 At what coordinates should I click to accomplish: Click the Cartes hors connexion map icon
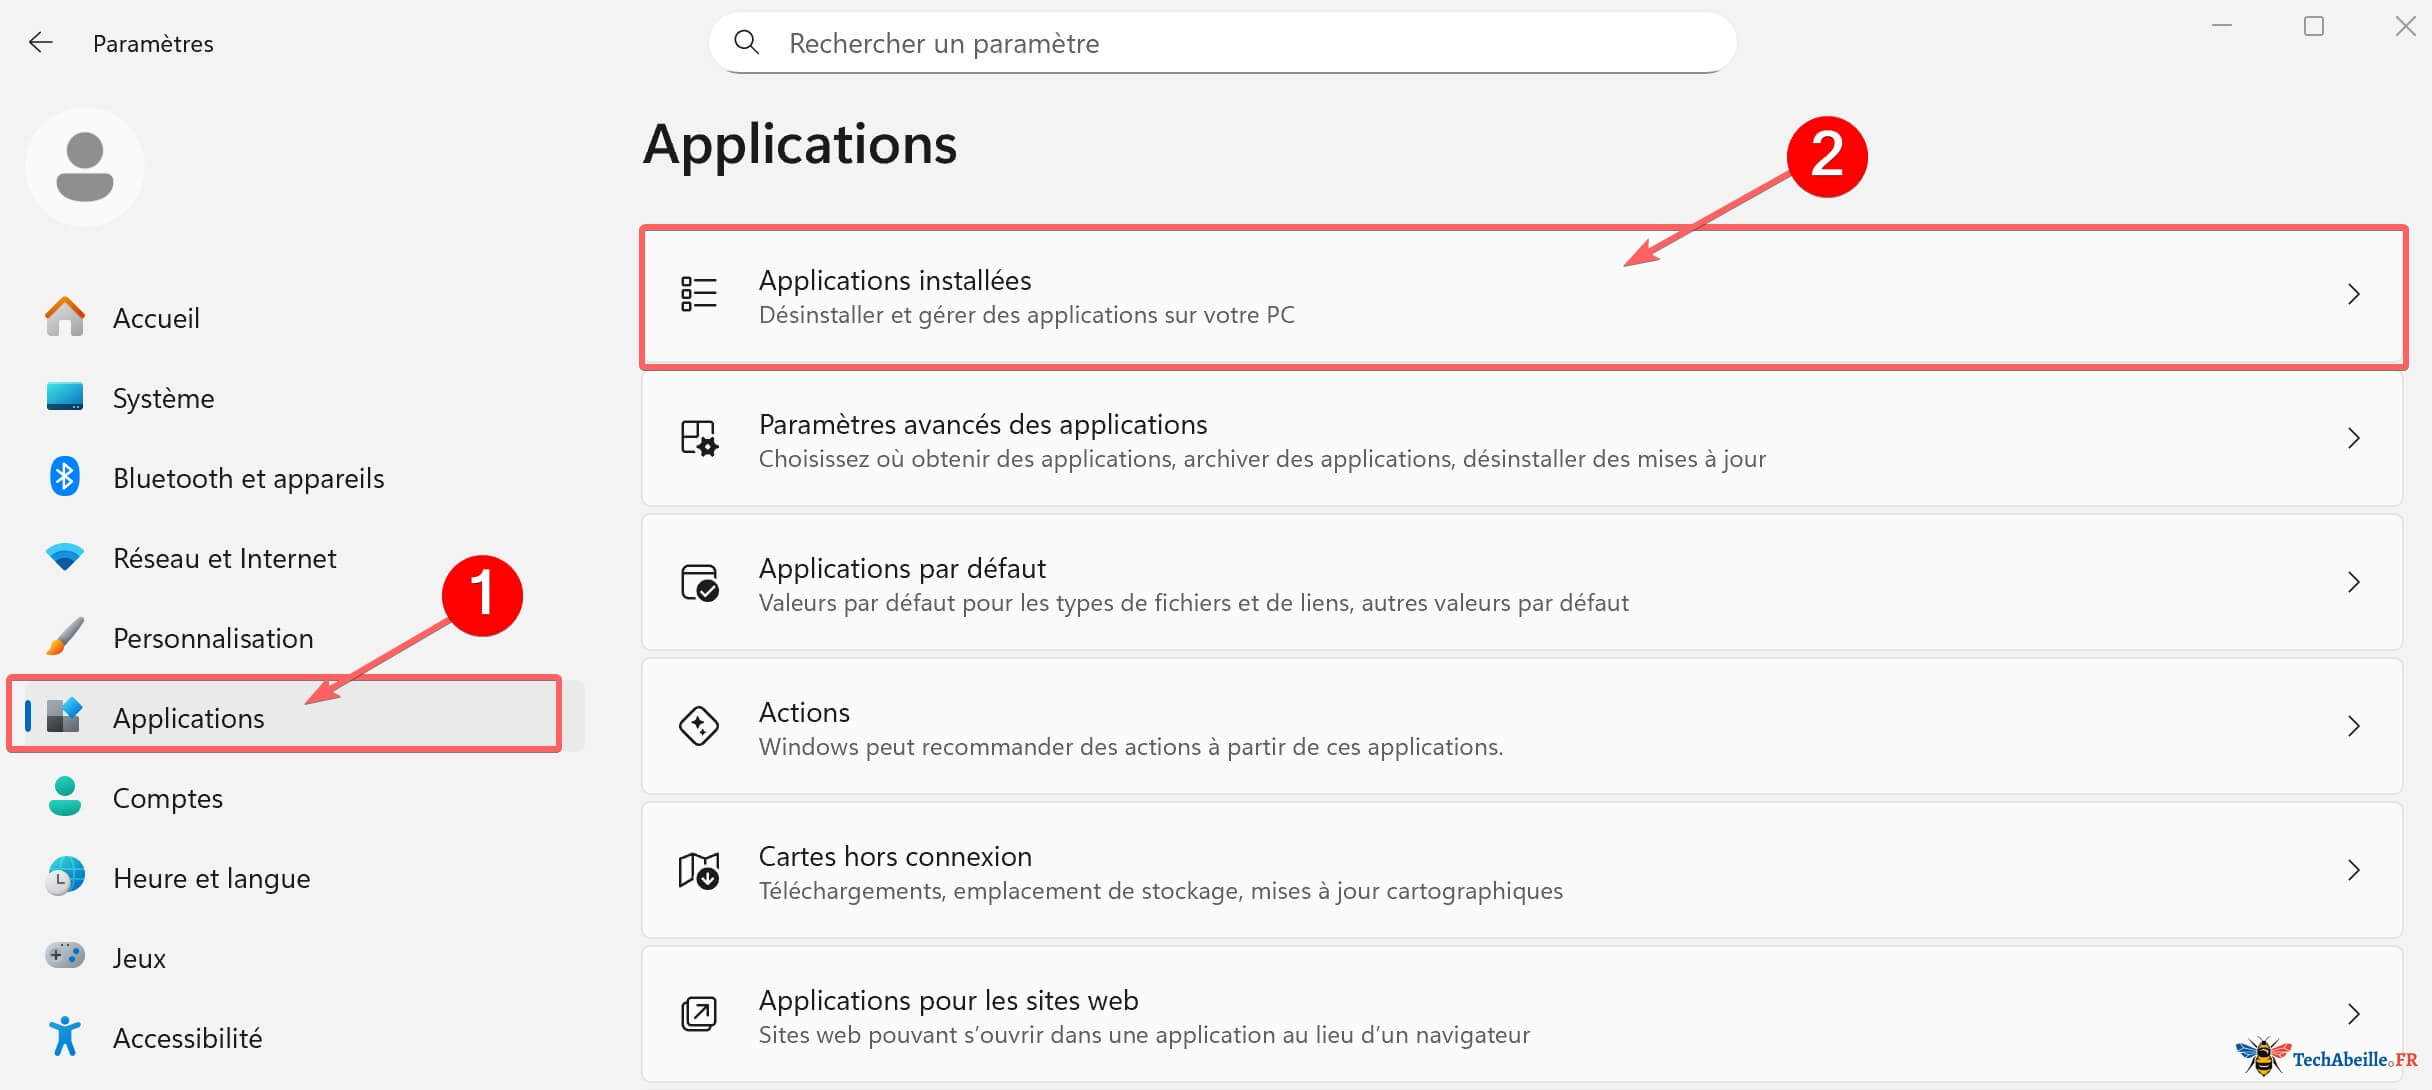coord(697,870)
